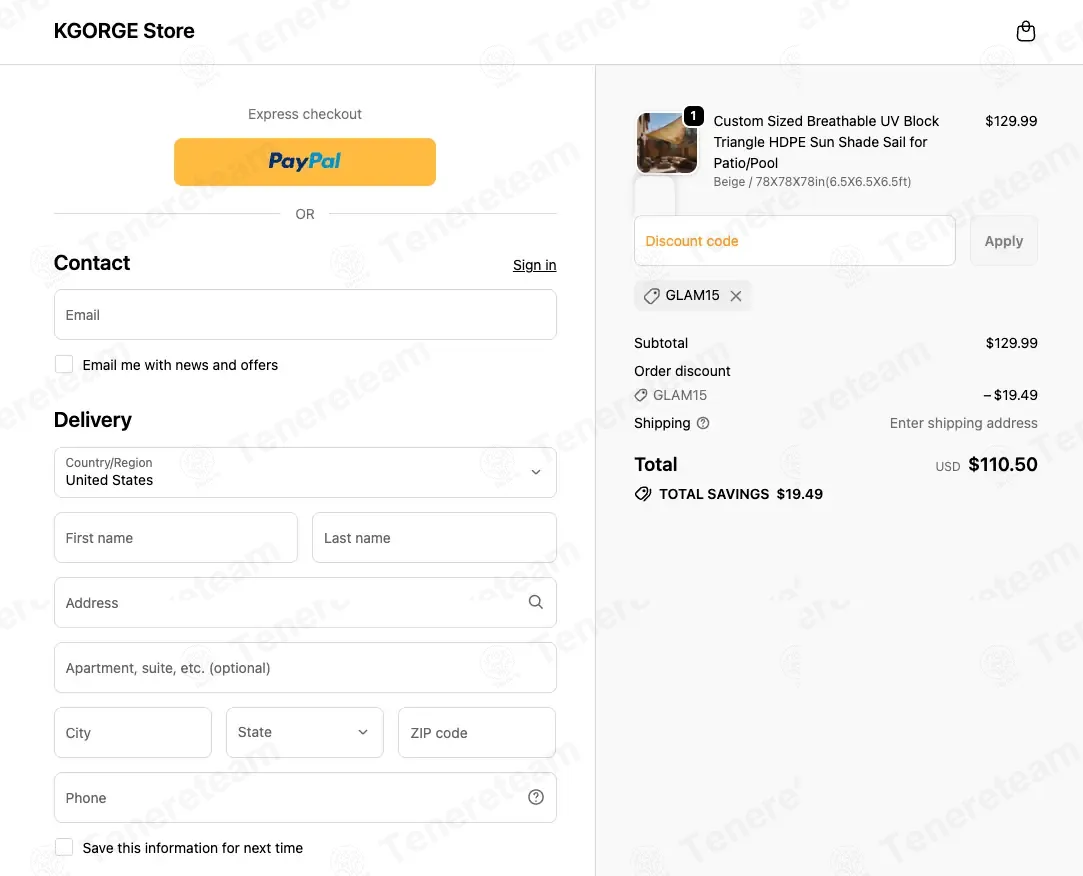Check Email me with news and offers
Viewport: 1083px width, 876px height.
point(64,364)
